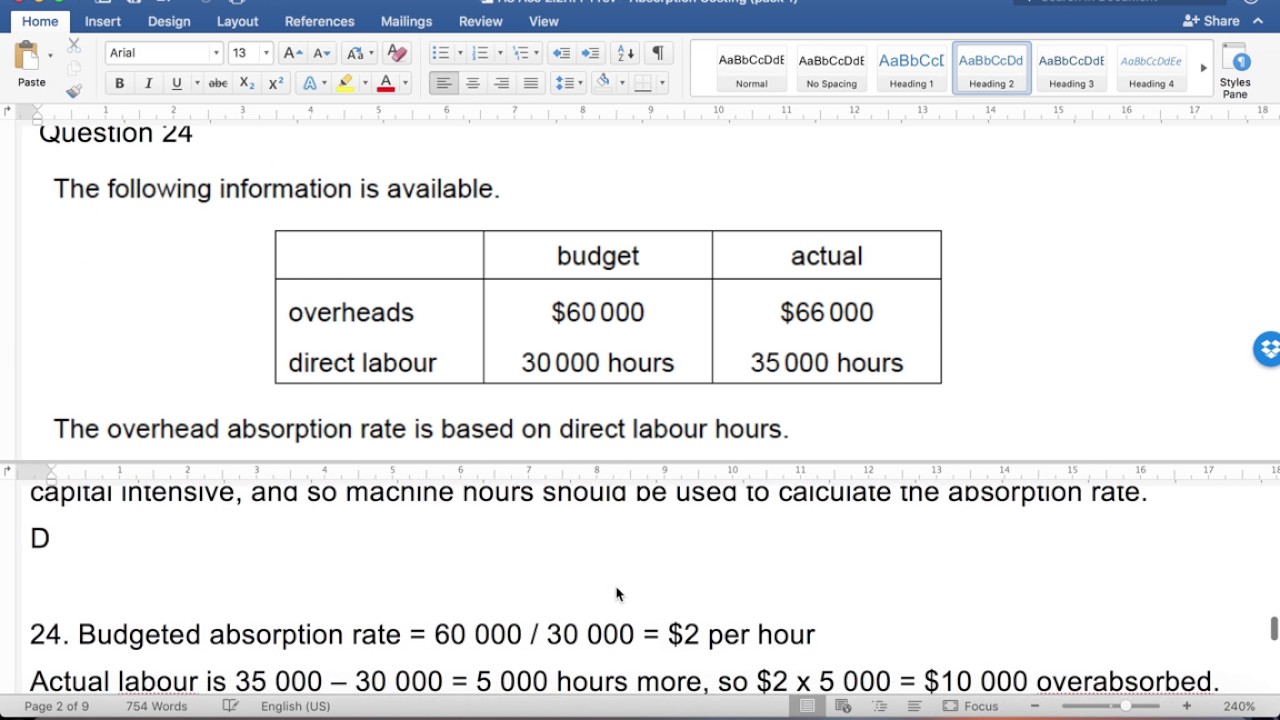Image resolution: width=1280 pixels, height=720 pixels.
Task: Increase paragraph indent
Action: [591, 53]
